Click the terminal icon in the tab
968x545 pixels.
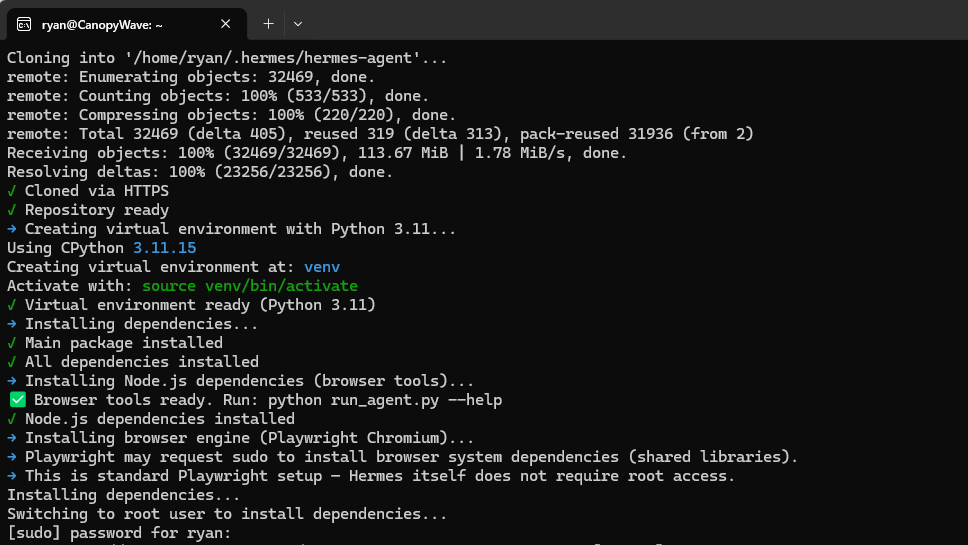point(23,23)
